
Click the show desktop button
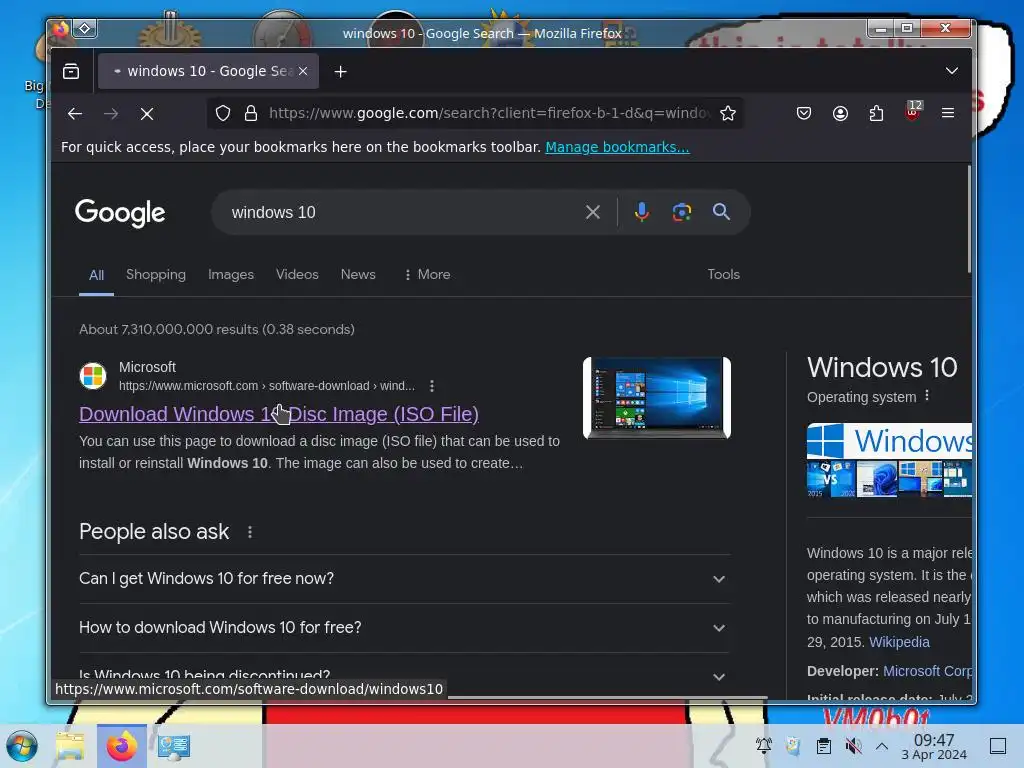coord(997,746)
